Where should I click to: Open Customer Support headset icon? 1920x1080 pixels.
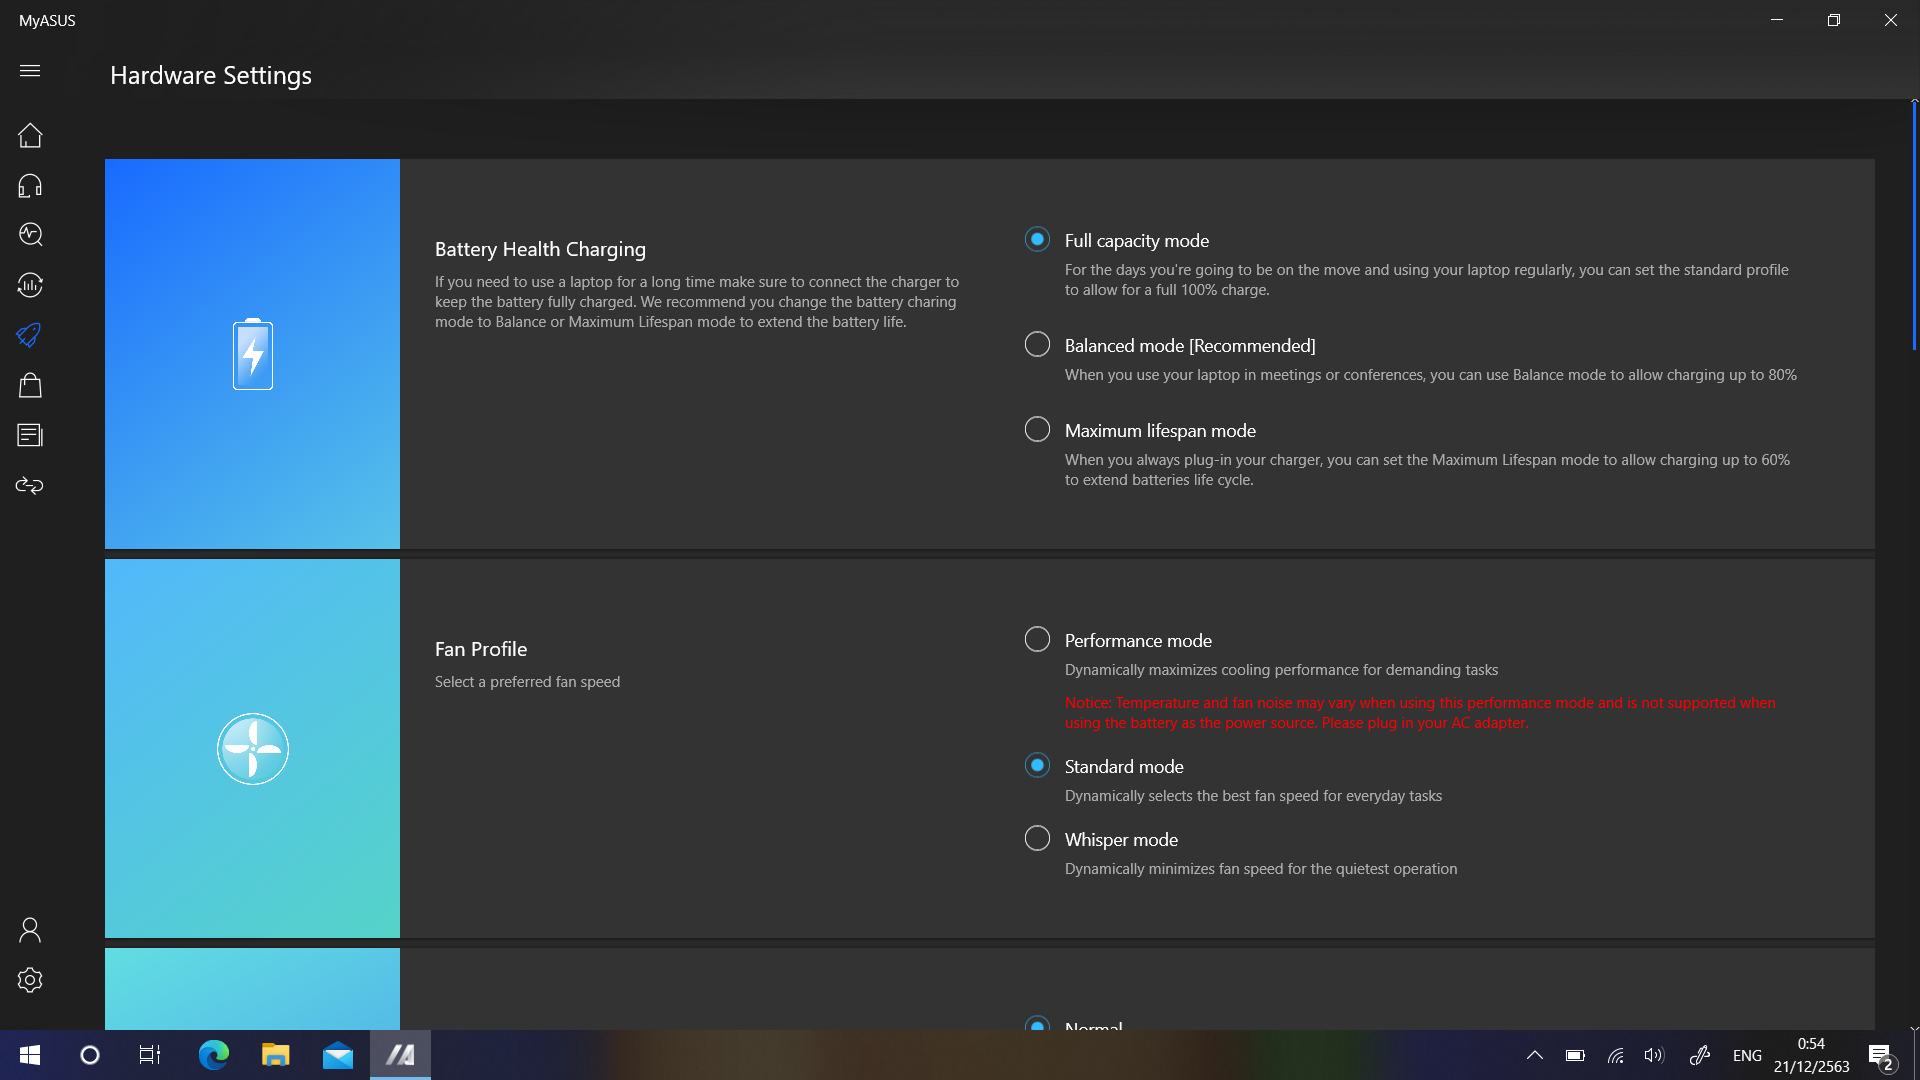click(x=30, y=185)
